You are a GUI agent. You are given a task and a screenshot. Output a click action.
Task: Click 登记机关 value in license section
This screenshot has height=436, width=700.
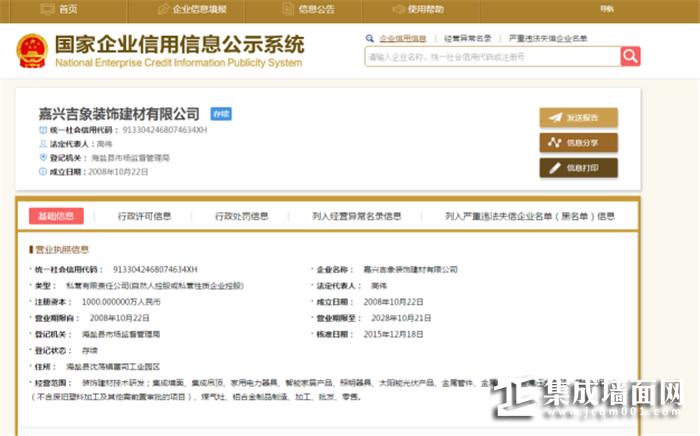pos(121,334)
